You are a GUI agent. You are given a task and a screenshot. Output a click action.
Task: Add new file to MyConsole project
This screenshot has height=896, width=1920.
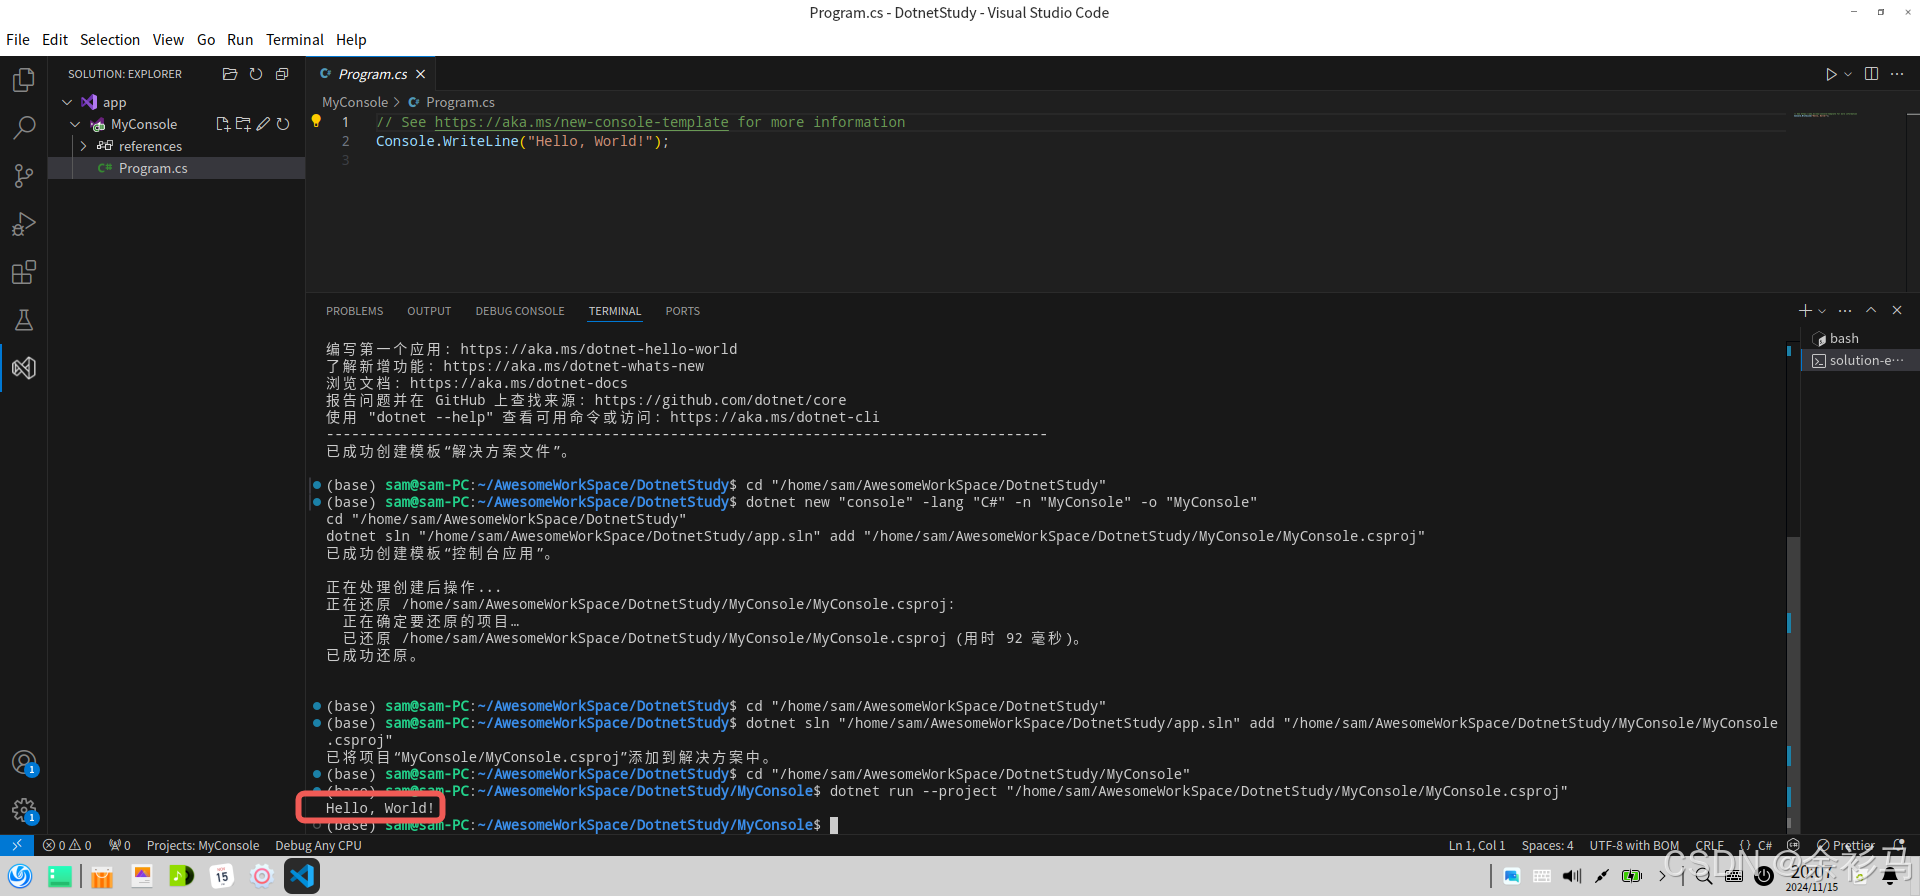223,124
